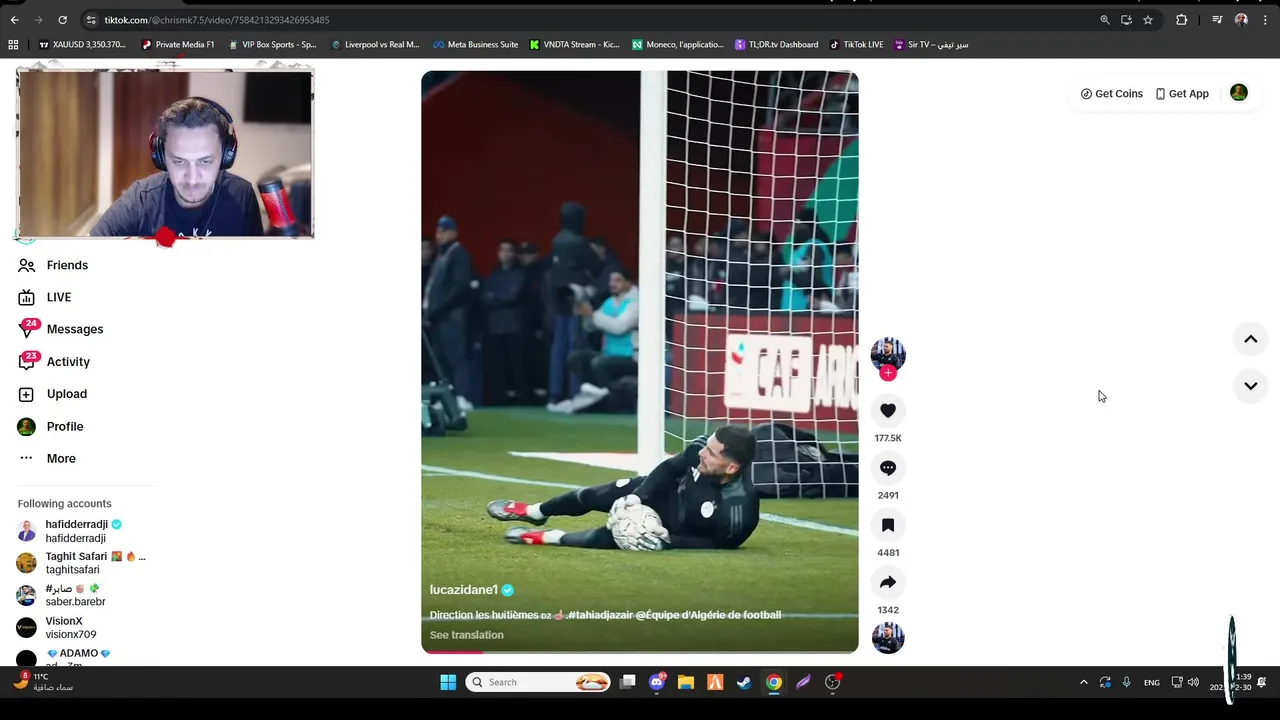Open lucazidane1 avatar beside the video

point(888,354)
